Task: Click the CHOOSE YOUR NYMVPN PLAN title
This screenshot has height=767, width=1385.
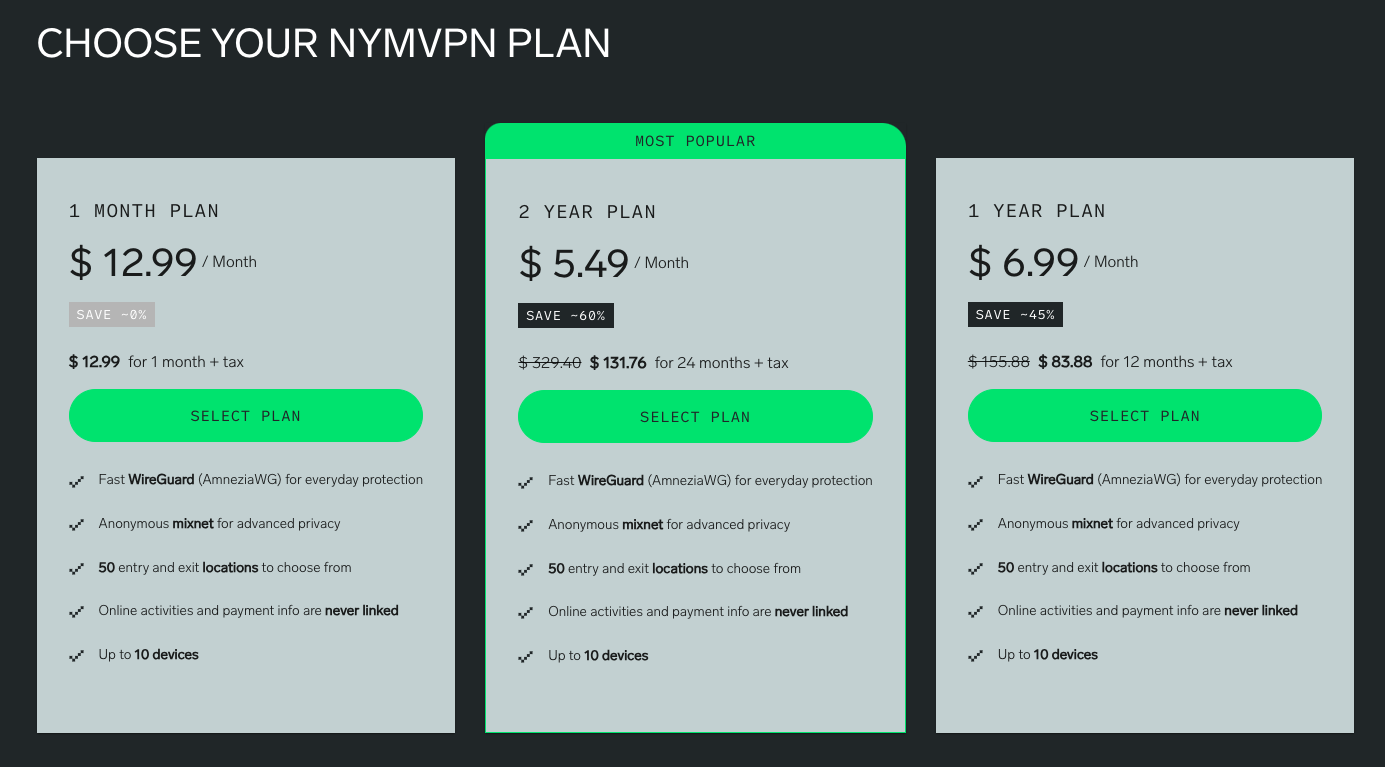Action: (323, 43)
